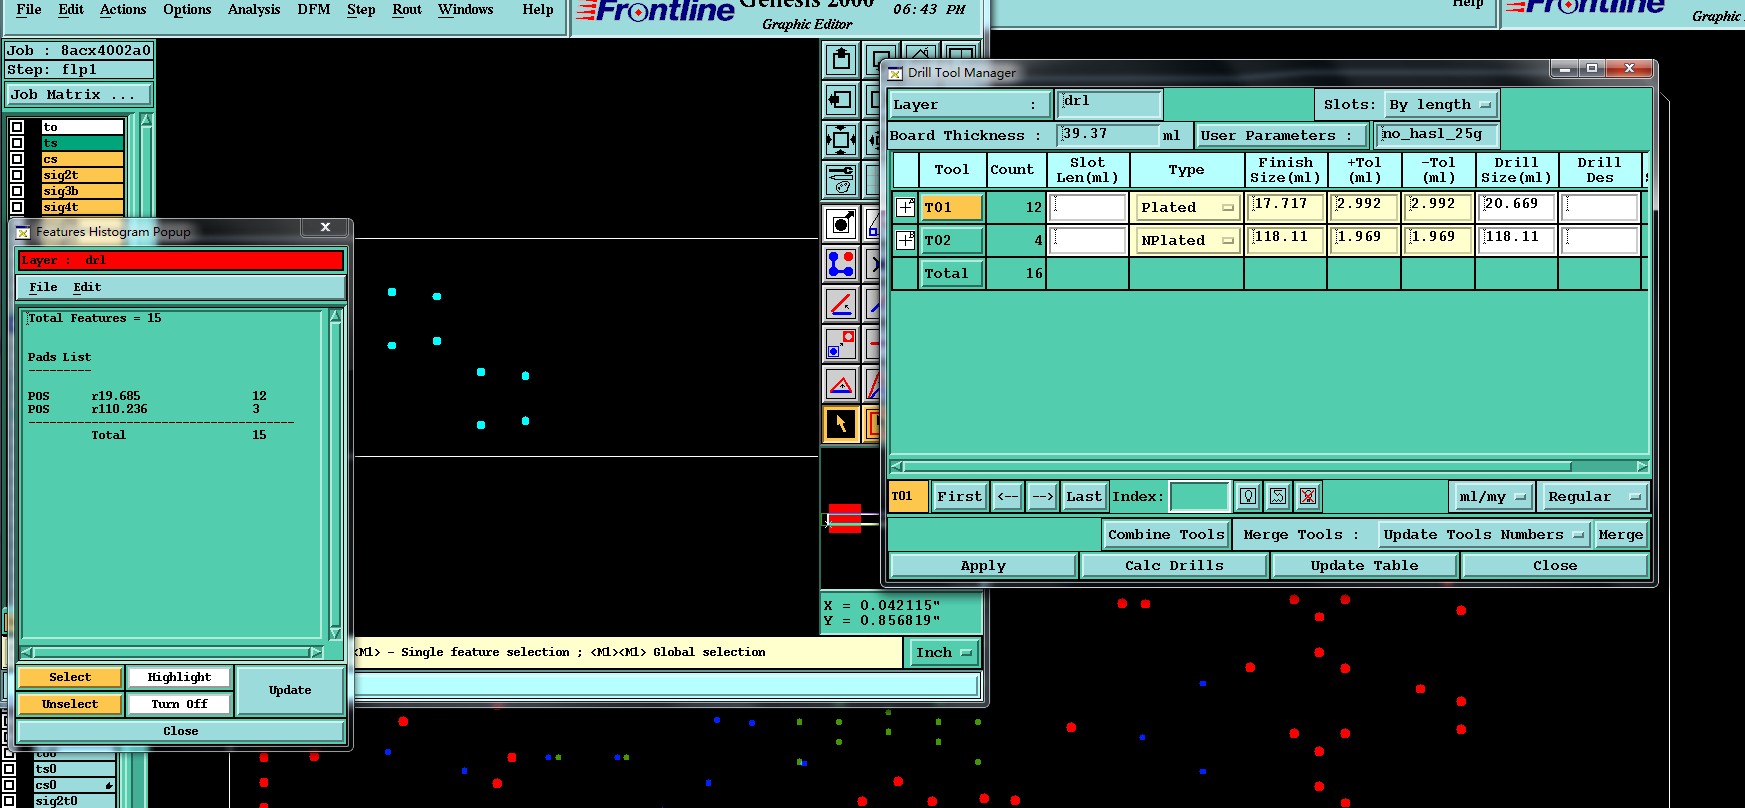Activate the yellow arrow selection pointer tool

tap(841, 424)
